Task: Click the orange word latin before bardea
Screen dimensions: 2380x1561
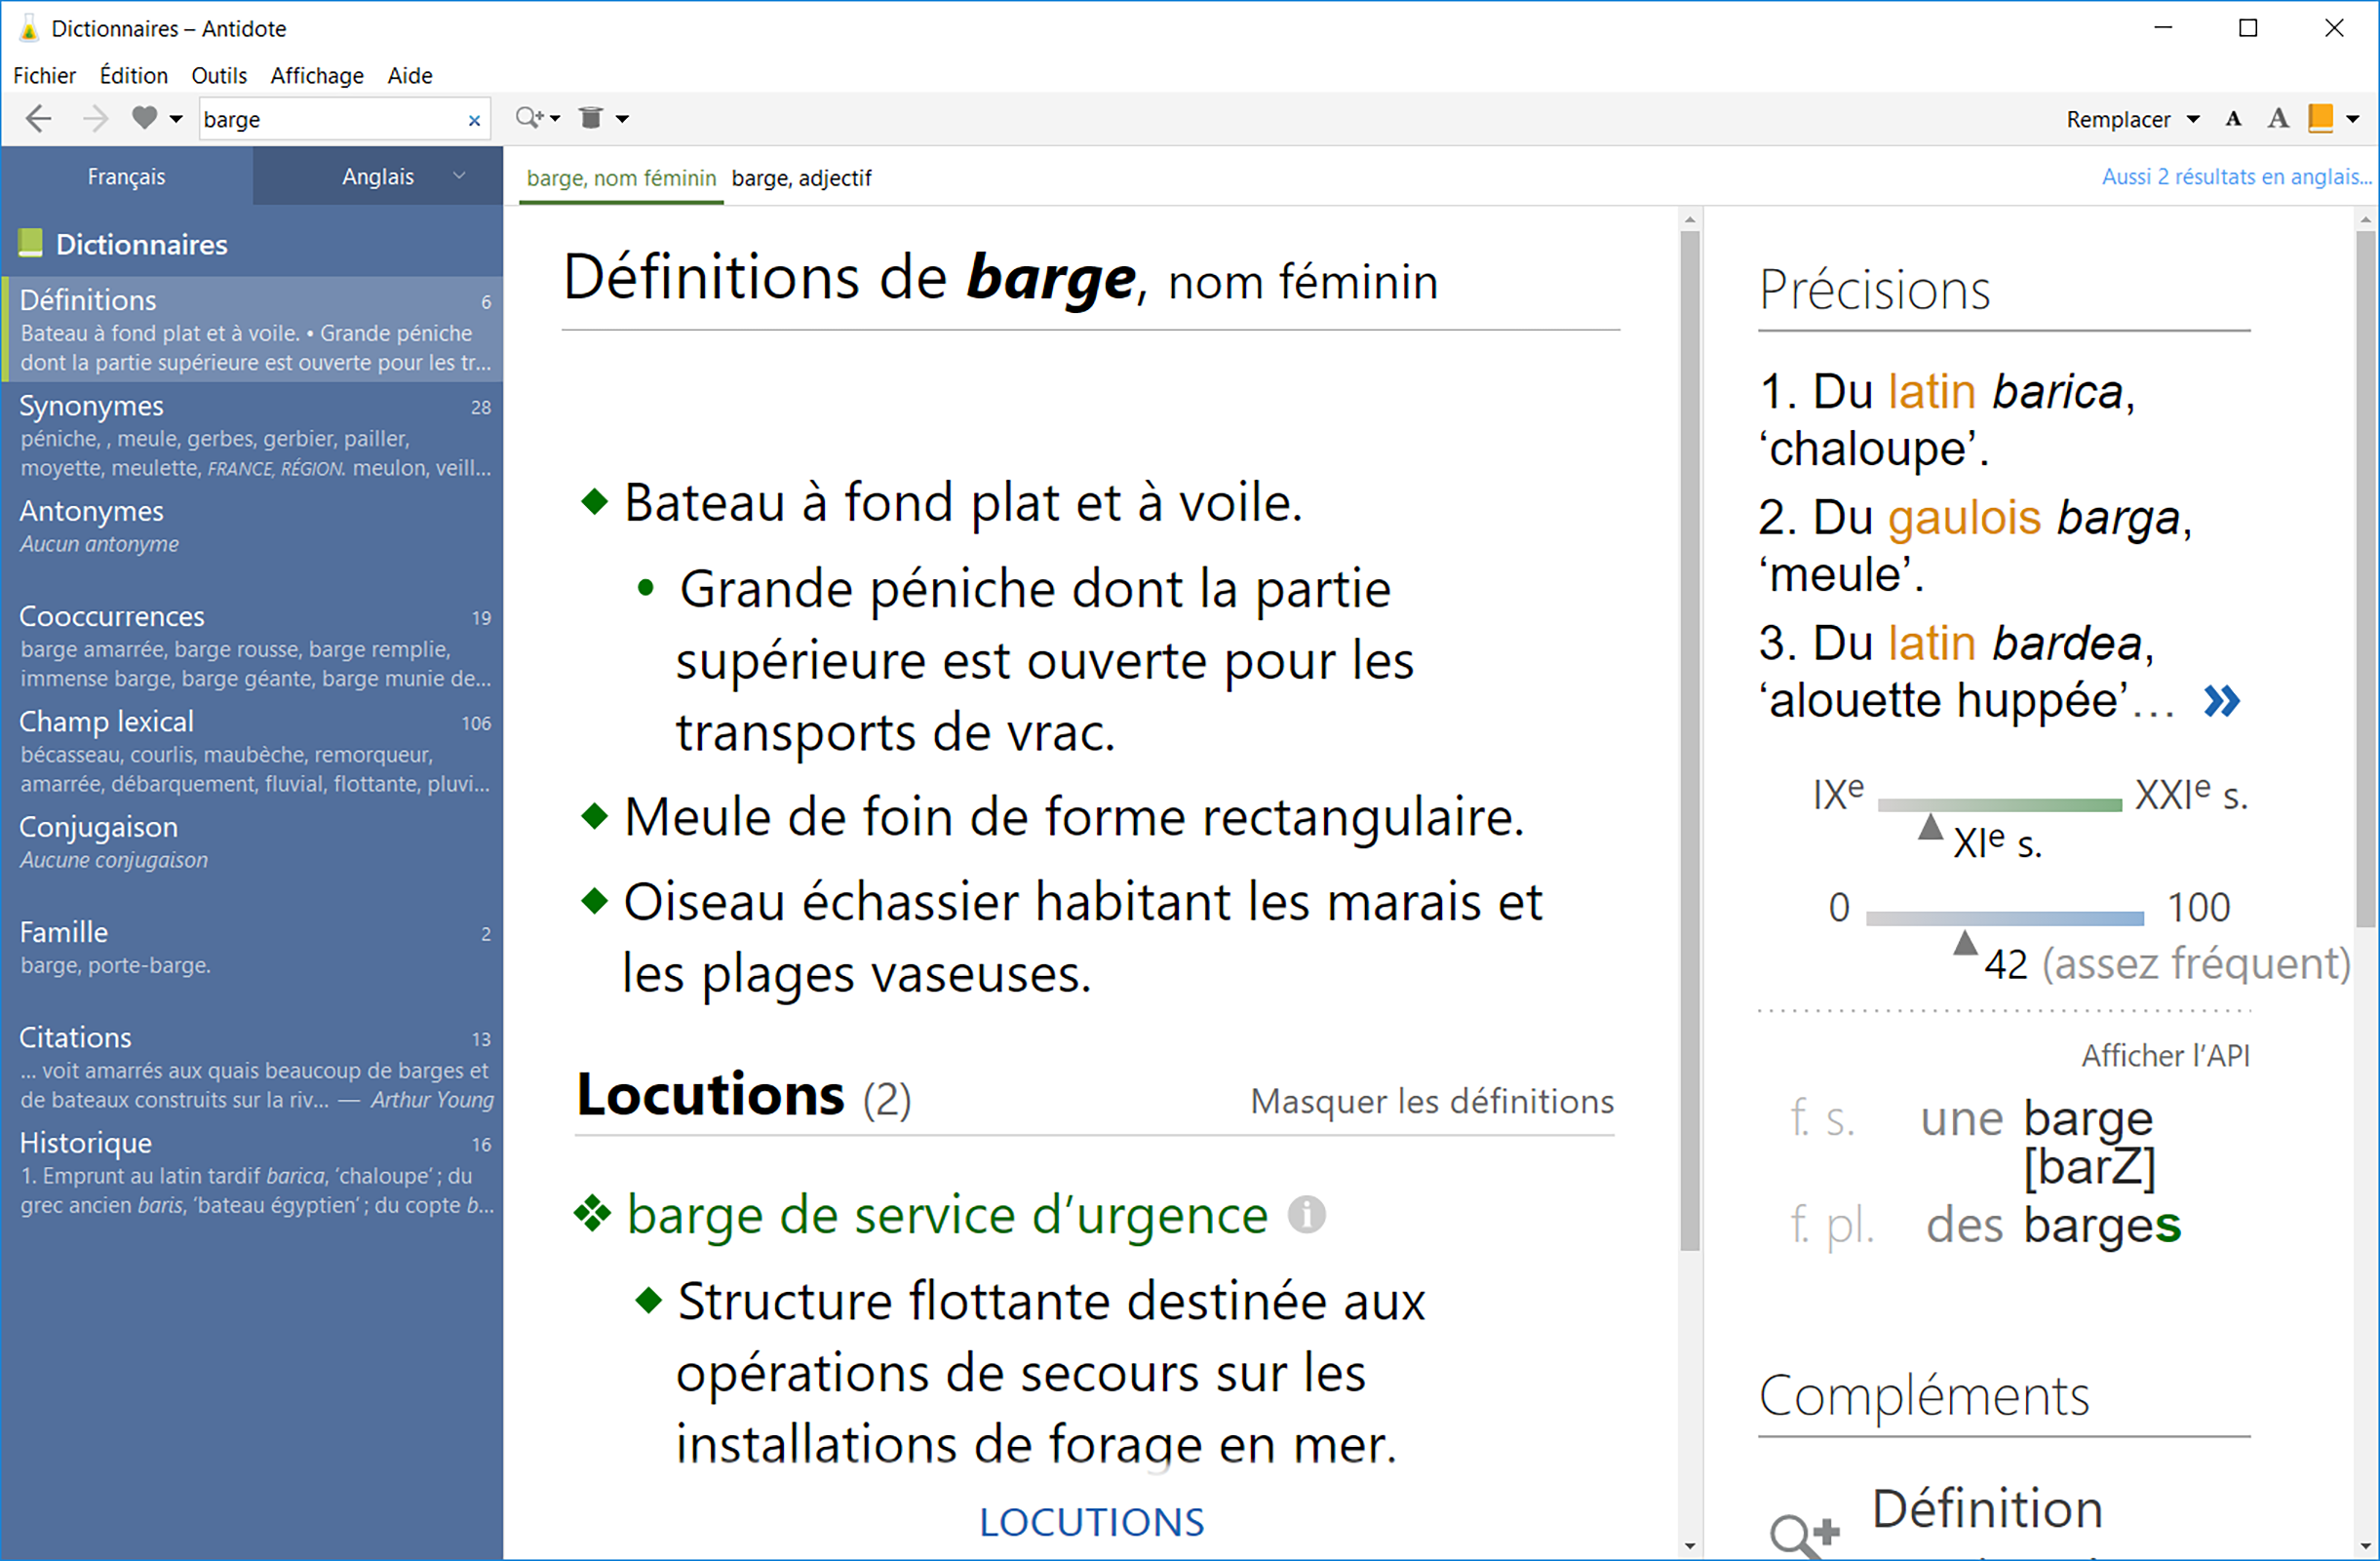Action: pyautogui.click(x=1931, y=643)
